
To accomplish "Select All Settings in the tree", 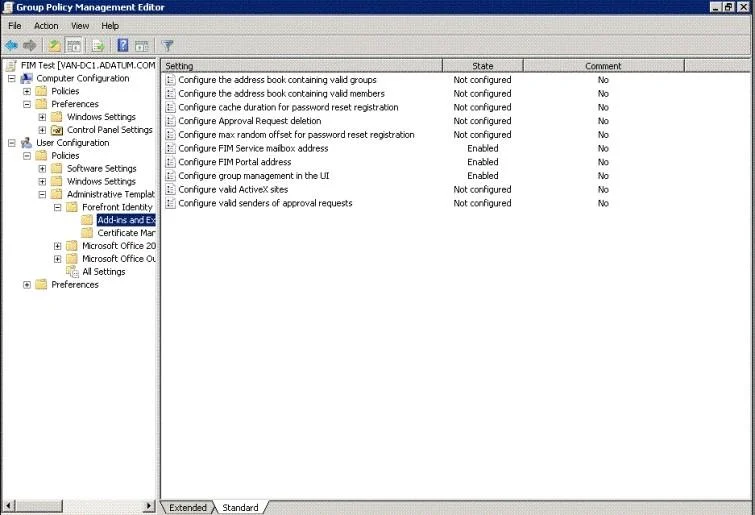I will [104, 272].
